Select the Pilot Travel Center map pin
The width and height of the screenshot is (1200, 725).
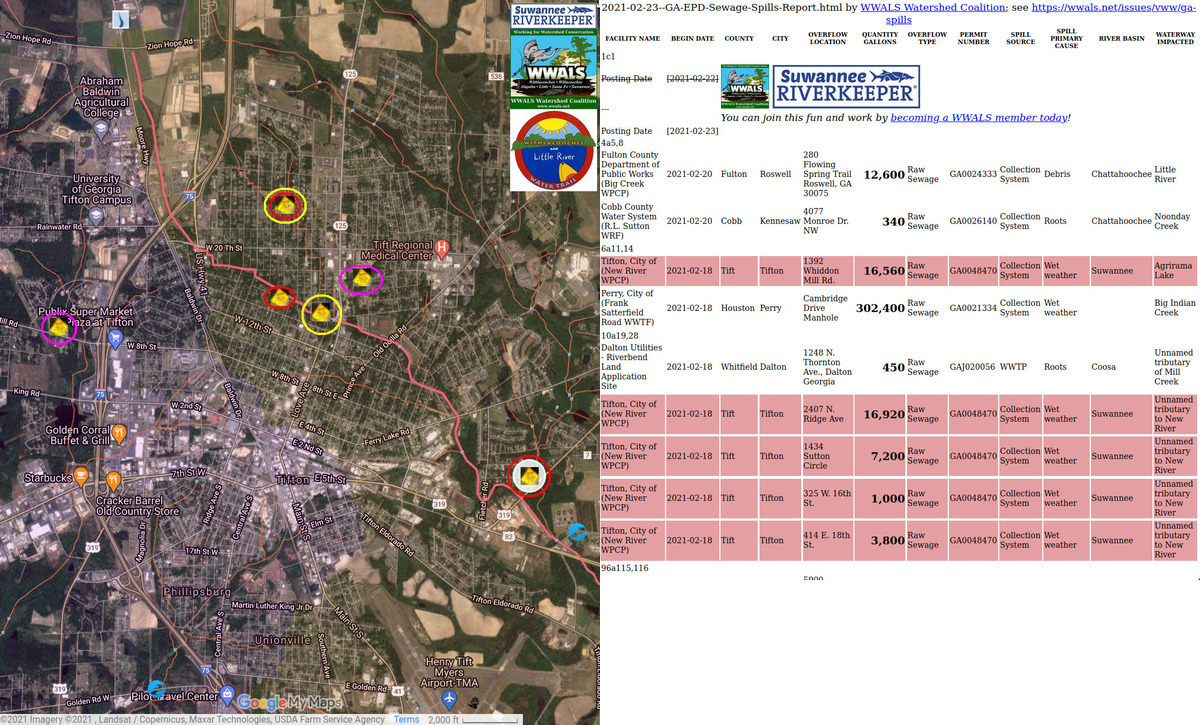[x=228, y=695]
